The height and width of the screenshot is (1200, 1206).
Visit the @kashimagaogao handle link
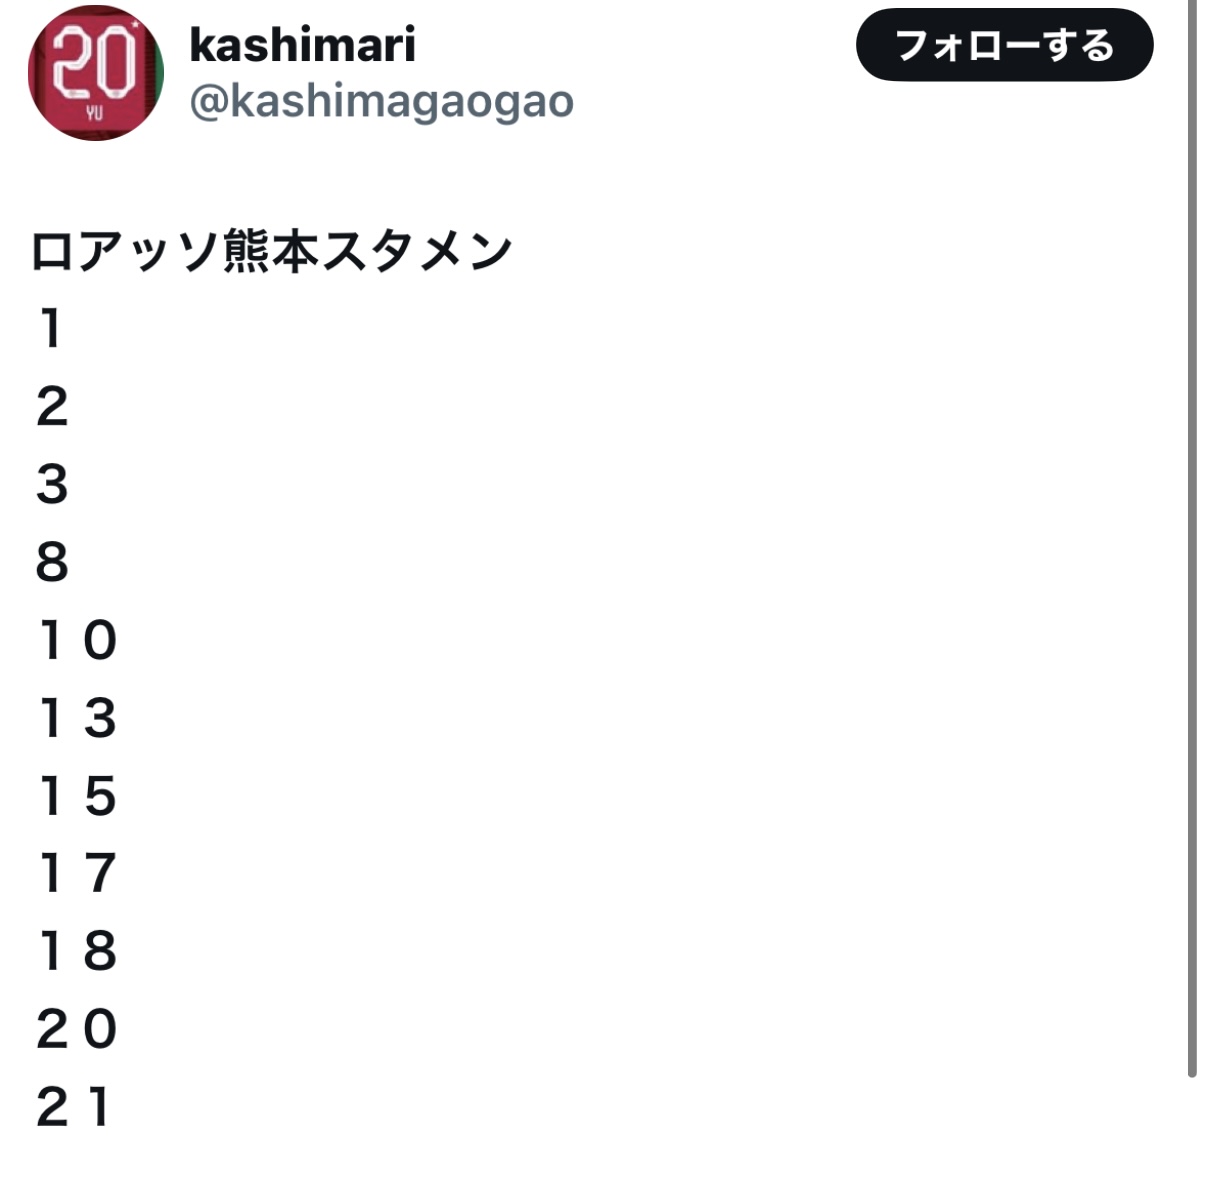tap(381, 101)
